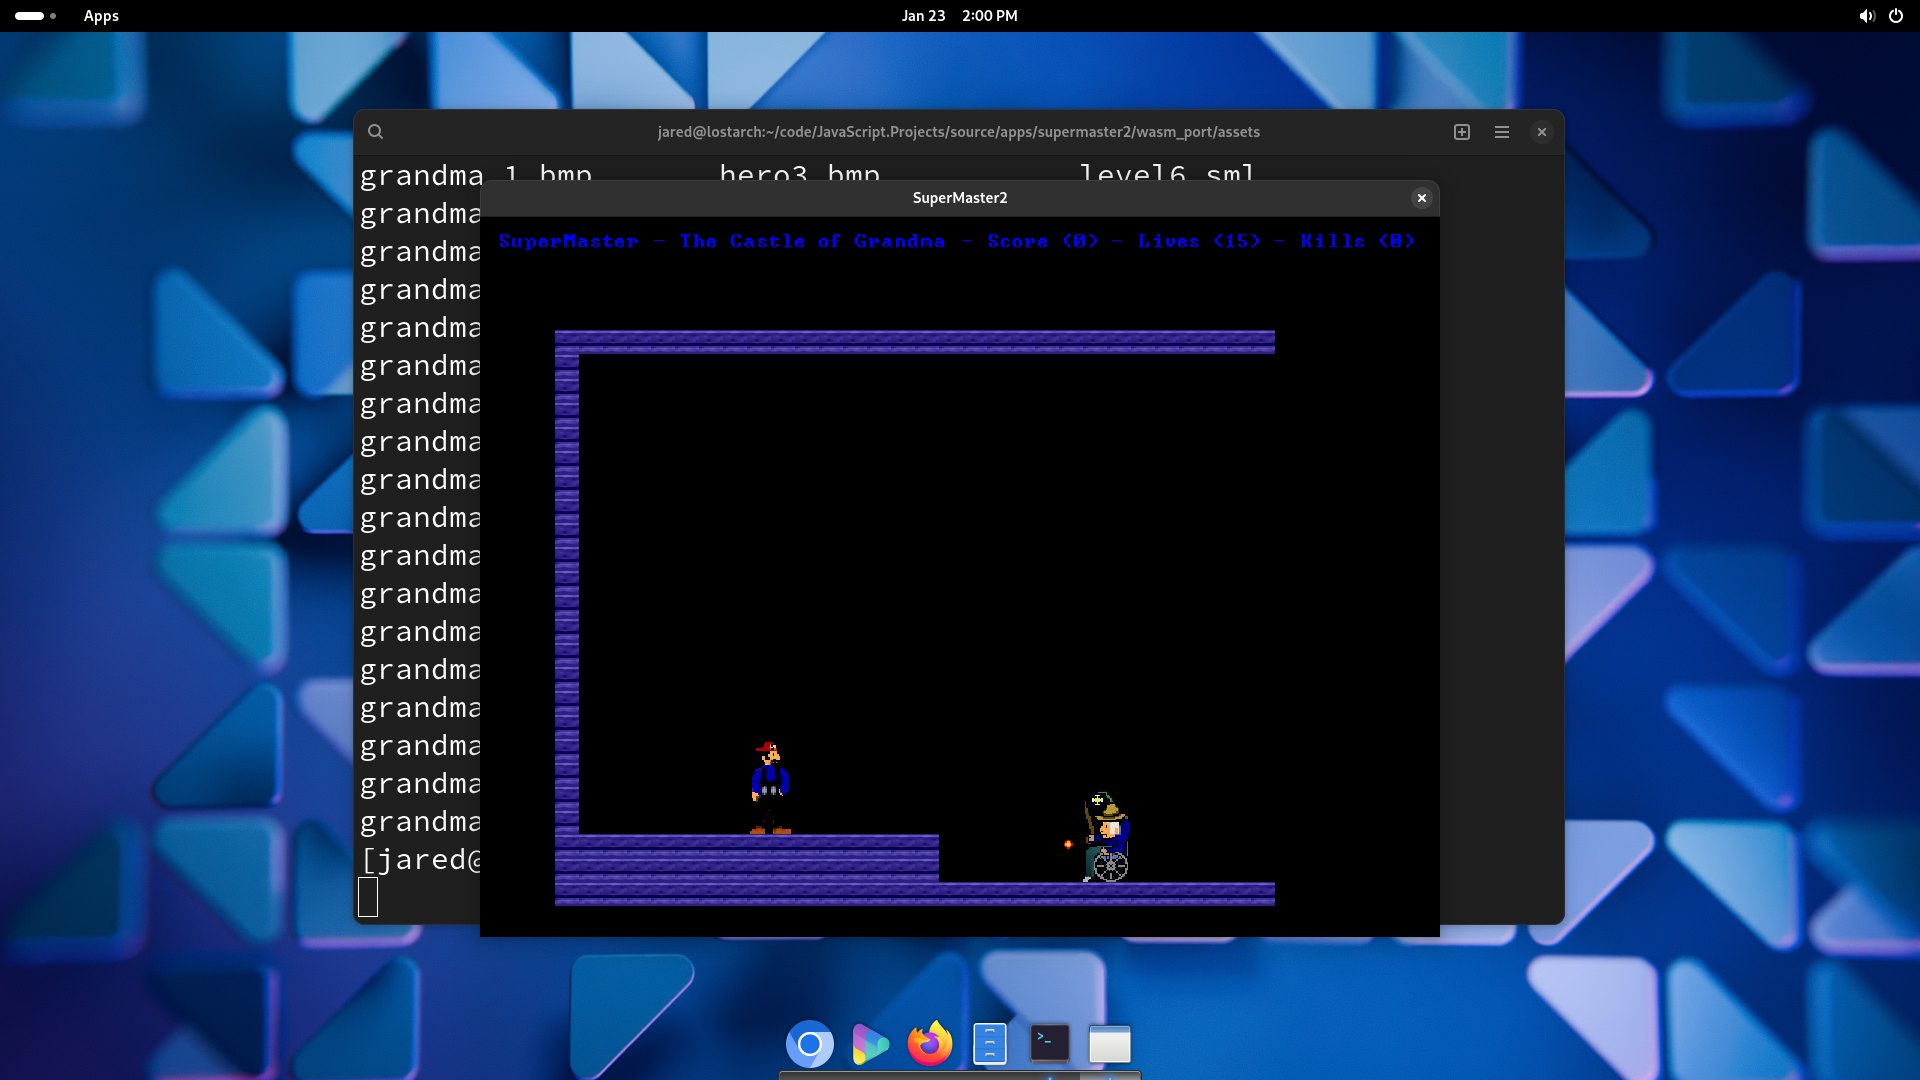Open the blue document dock icon
Screen dimensions: 1920x1080
(990, 1045)
